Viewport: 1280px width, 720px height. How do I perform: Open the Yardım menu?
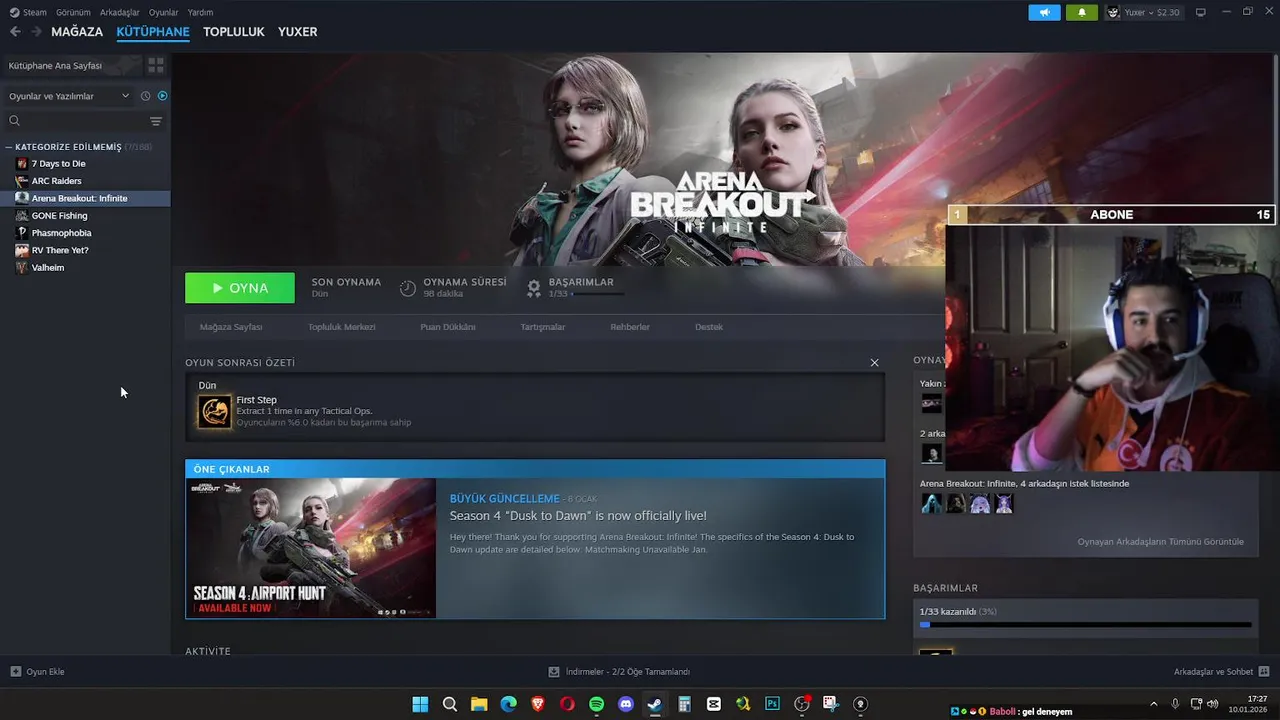pos(200,13)
